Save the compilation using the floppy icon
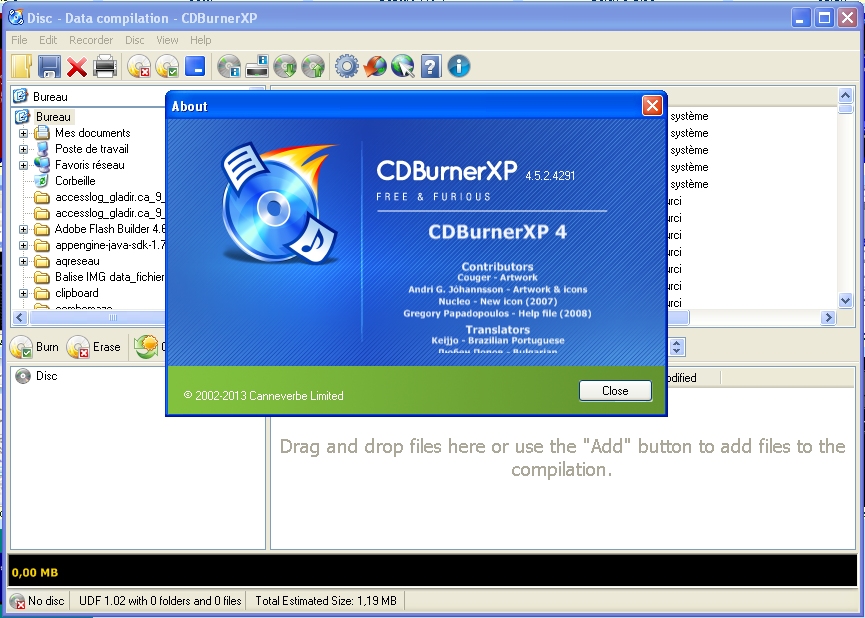Image resolution: width=865 pixels, height=618 pixels. click(49, 67)
